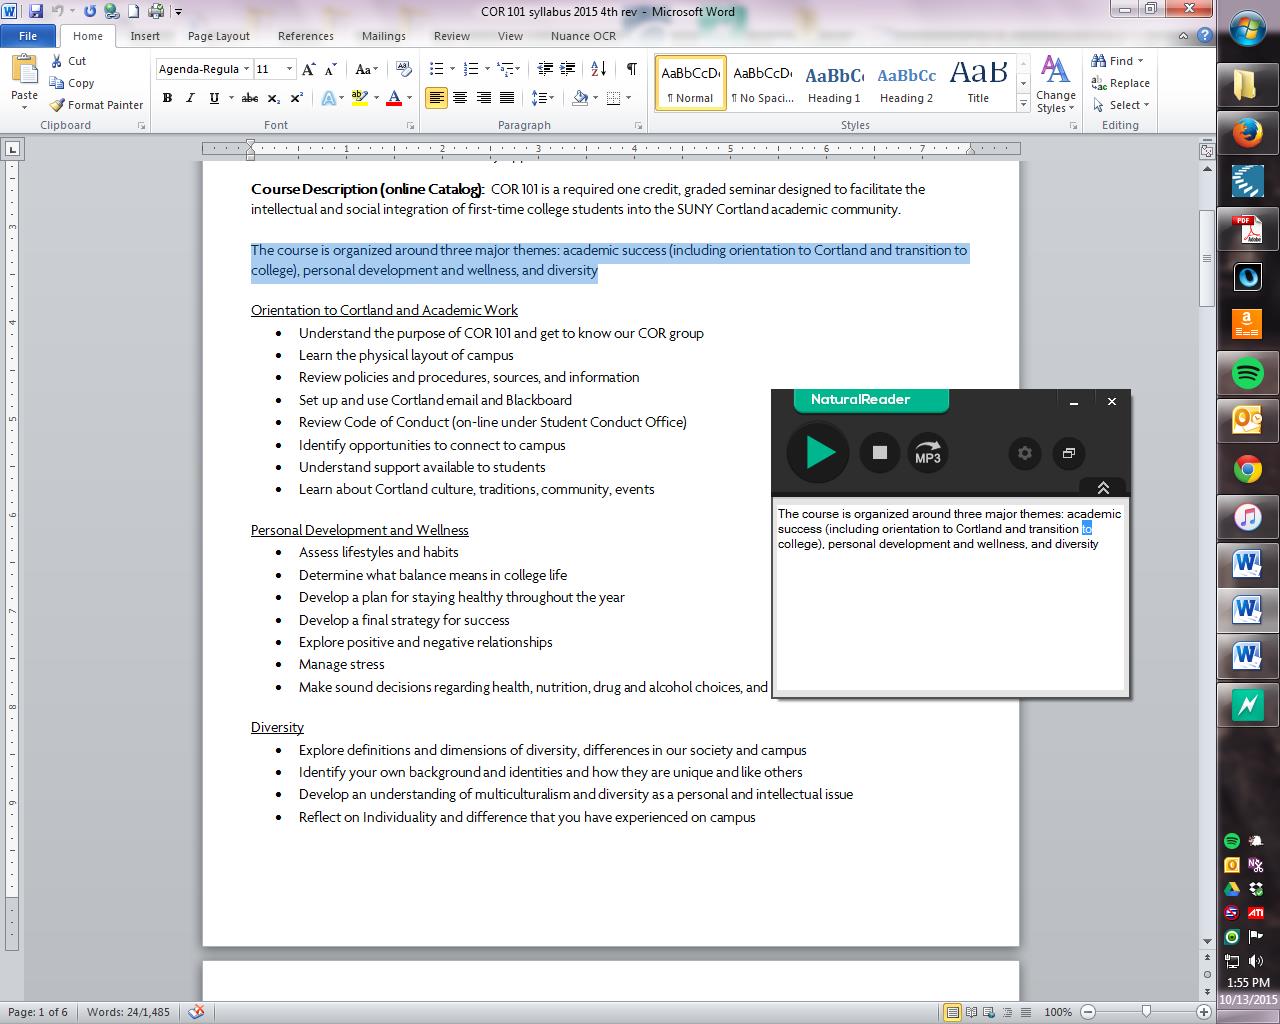
Task: Zoom in with plus button
Action: coord(1204,1012)
